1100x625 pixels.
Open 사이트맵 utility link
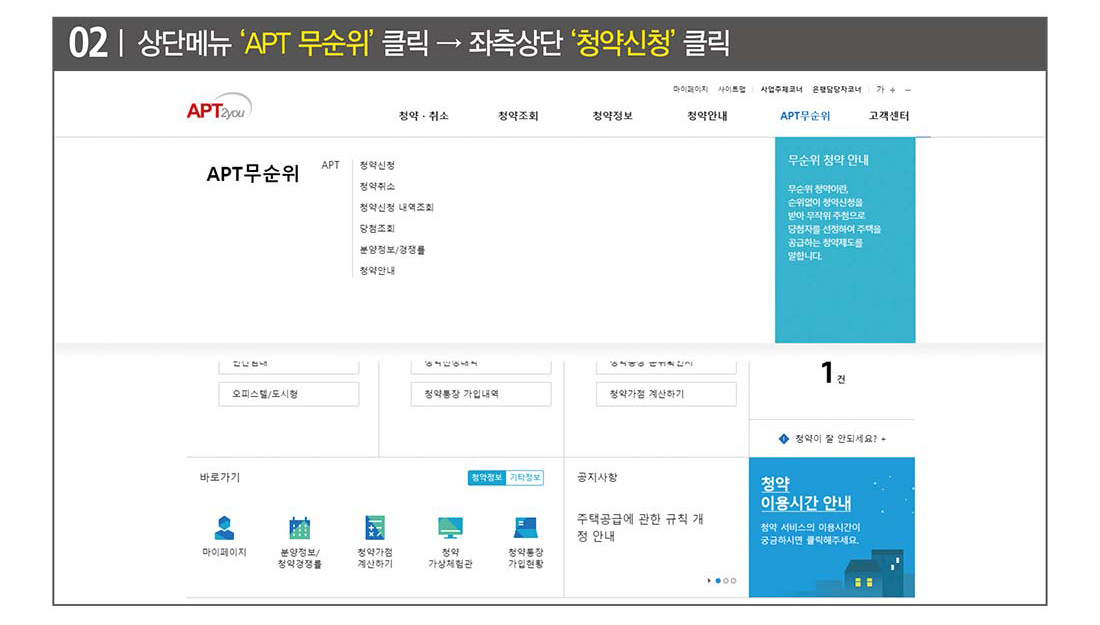point(732,90)
